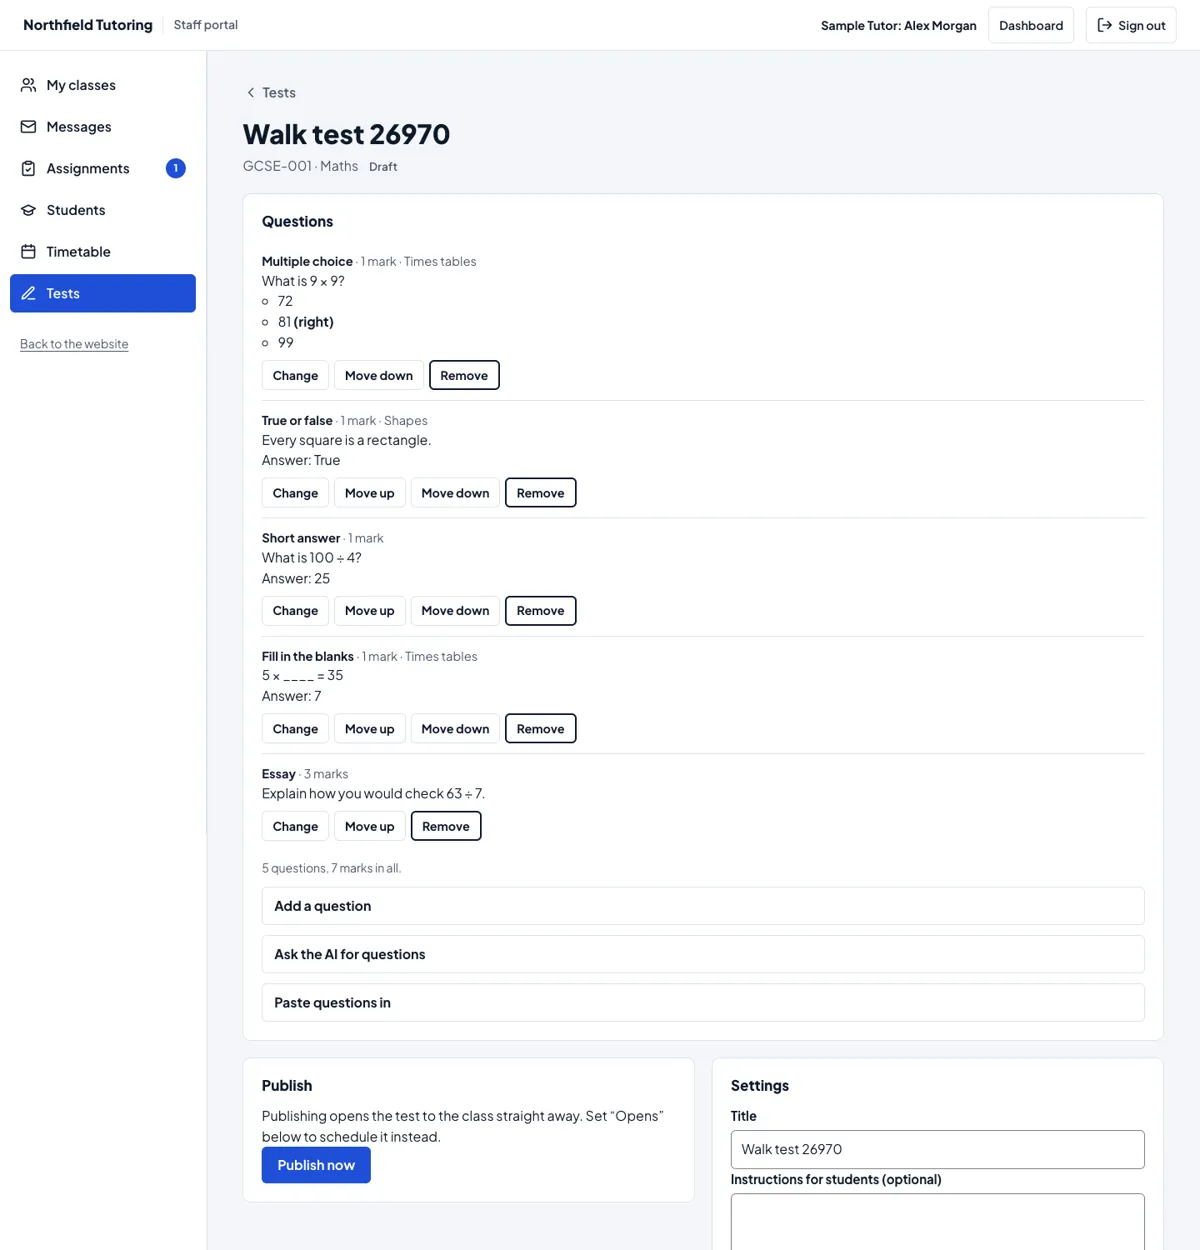Remove the True or false question
The height and width of the screenshot is (1250, 1200).
pos(541,493)
